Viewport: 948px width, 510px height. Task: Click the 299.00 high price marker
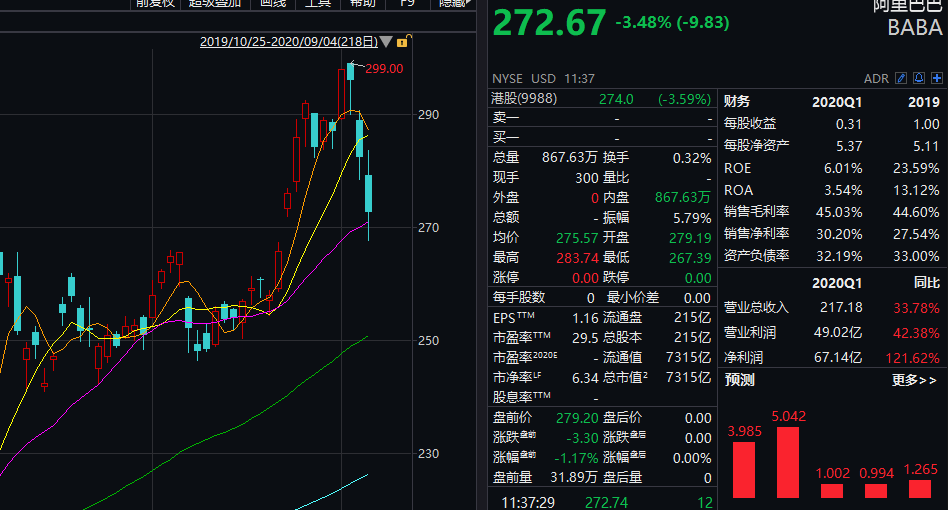pos(384,69)
